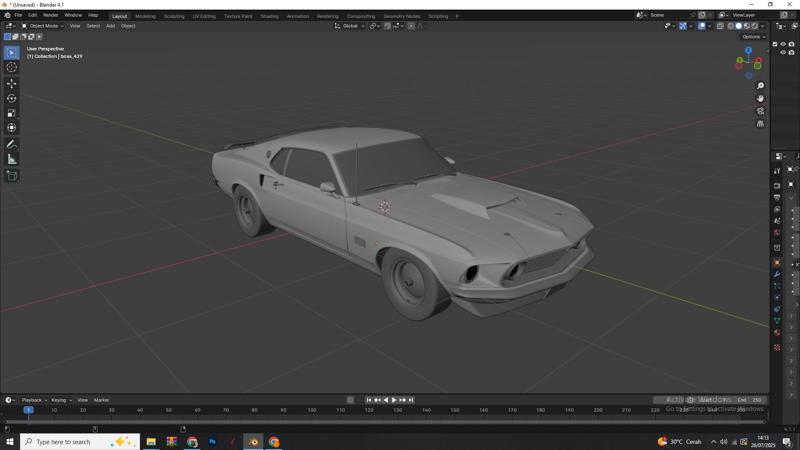Enable Solid viewport shading

(738, 26)
